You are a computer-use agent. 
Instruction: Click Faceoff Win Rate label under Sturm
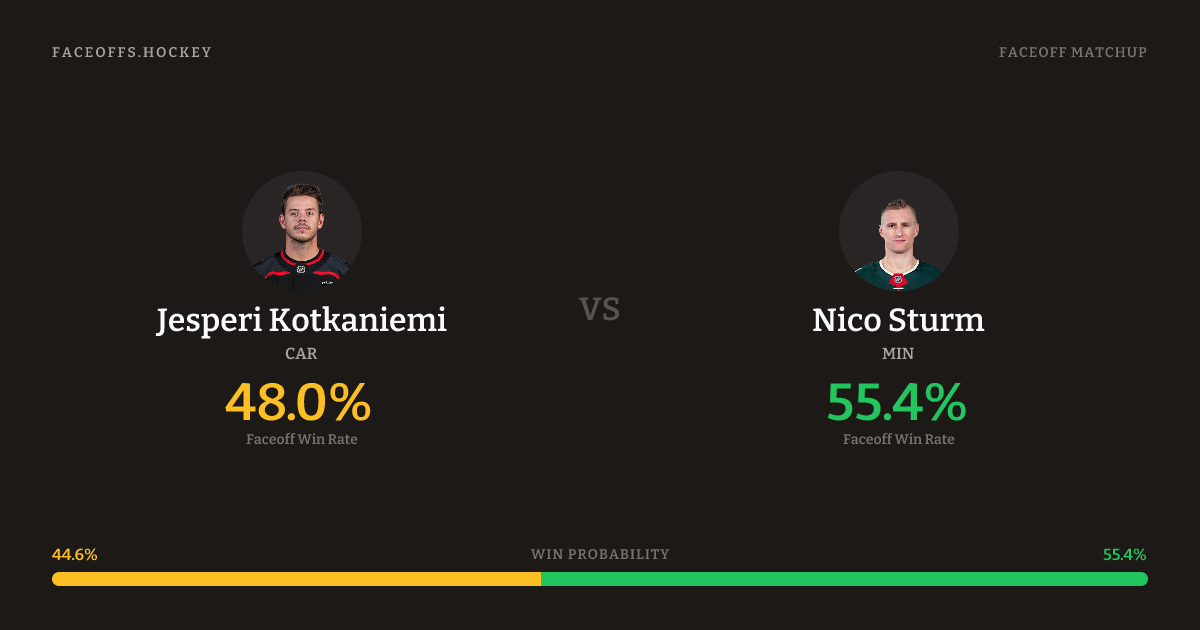pyautogui.click(x=898, y=439)
